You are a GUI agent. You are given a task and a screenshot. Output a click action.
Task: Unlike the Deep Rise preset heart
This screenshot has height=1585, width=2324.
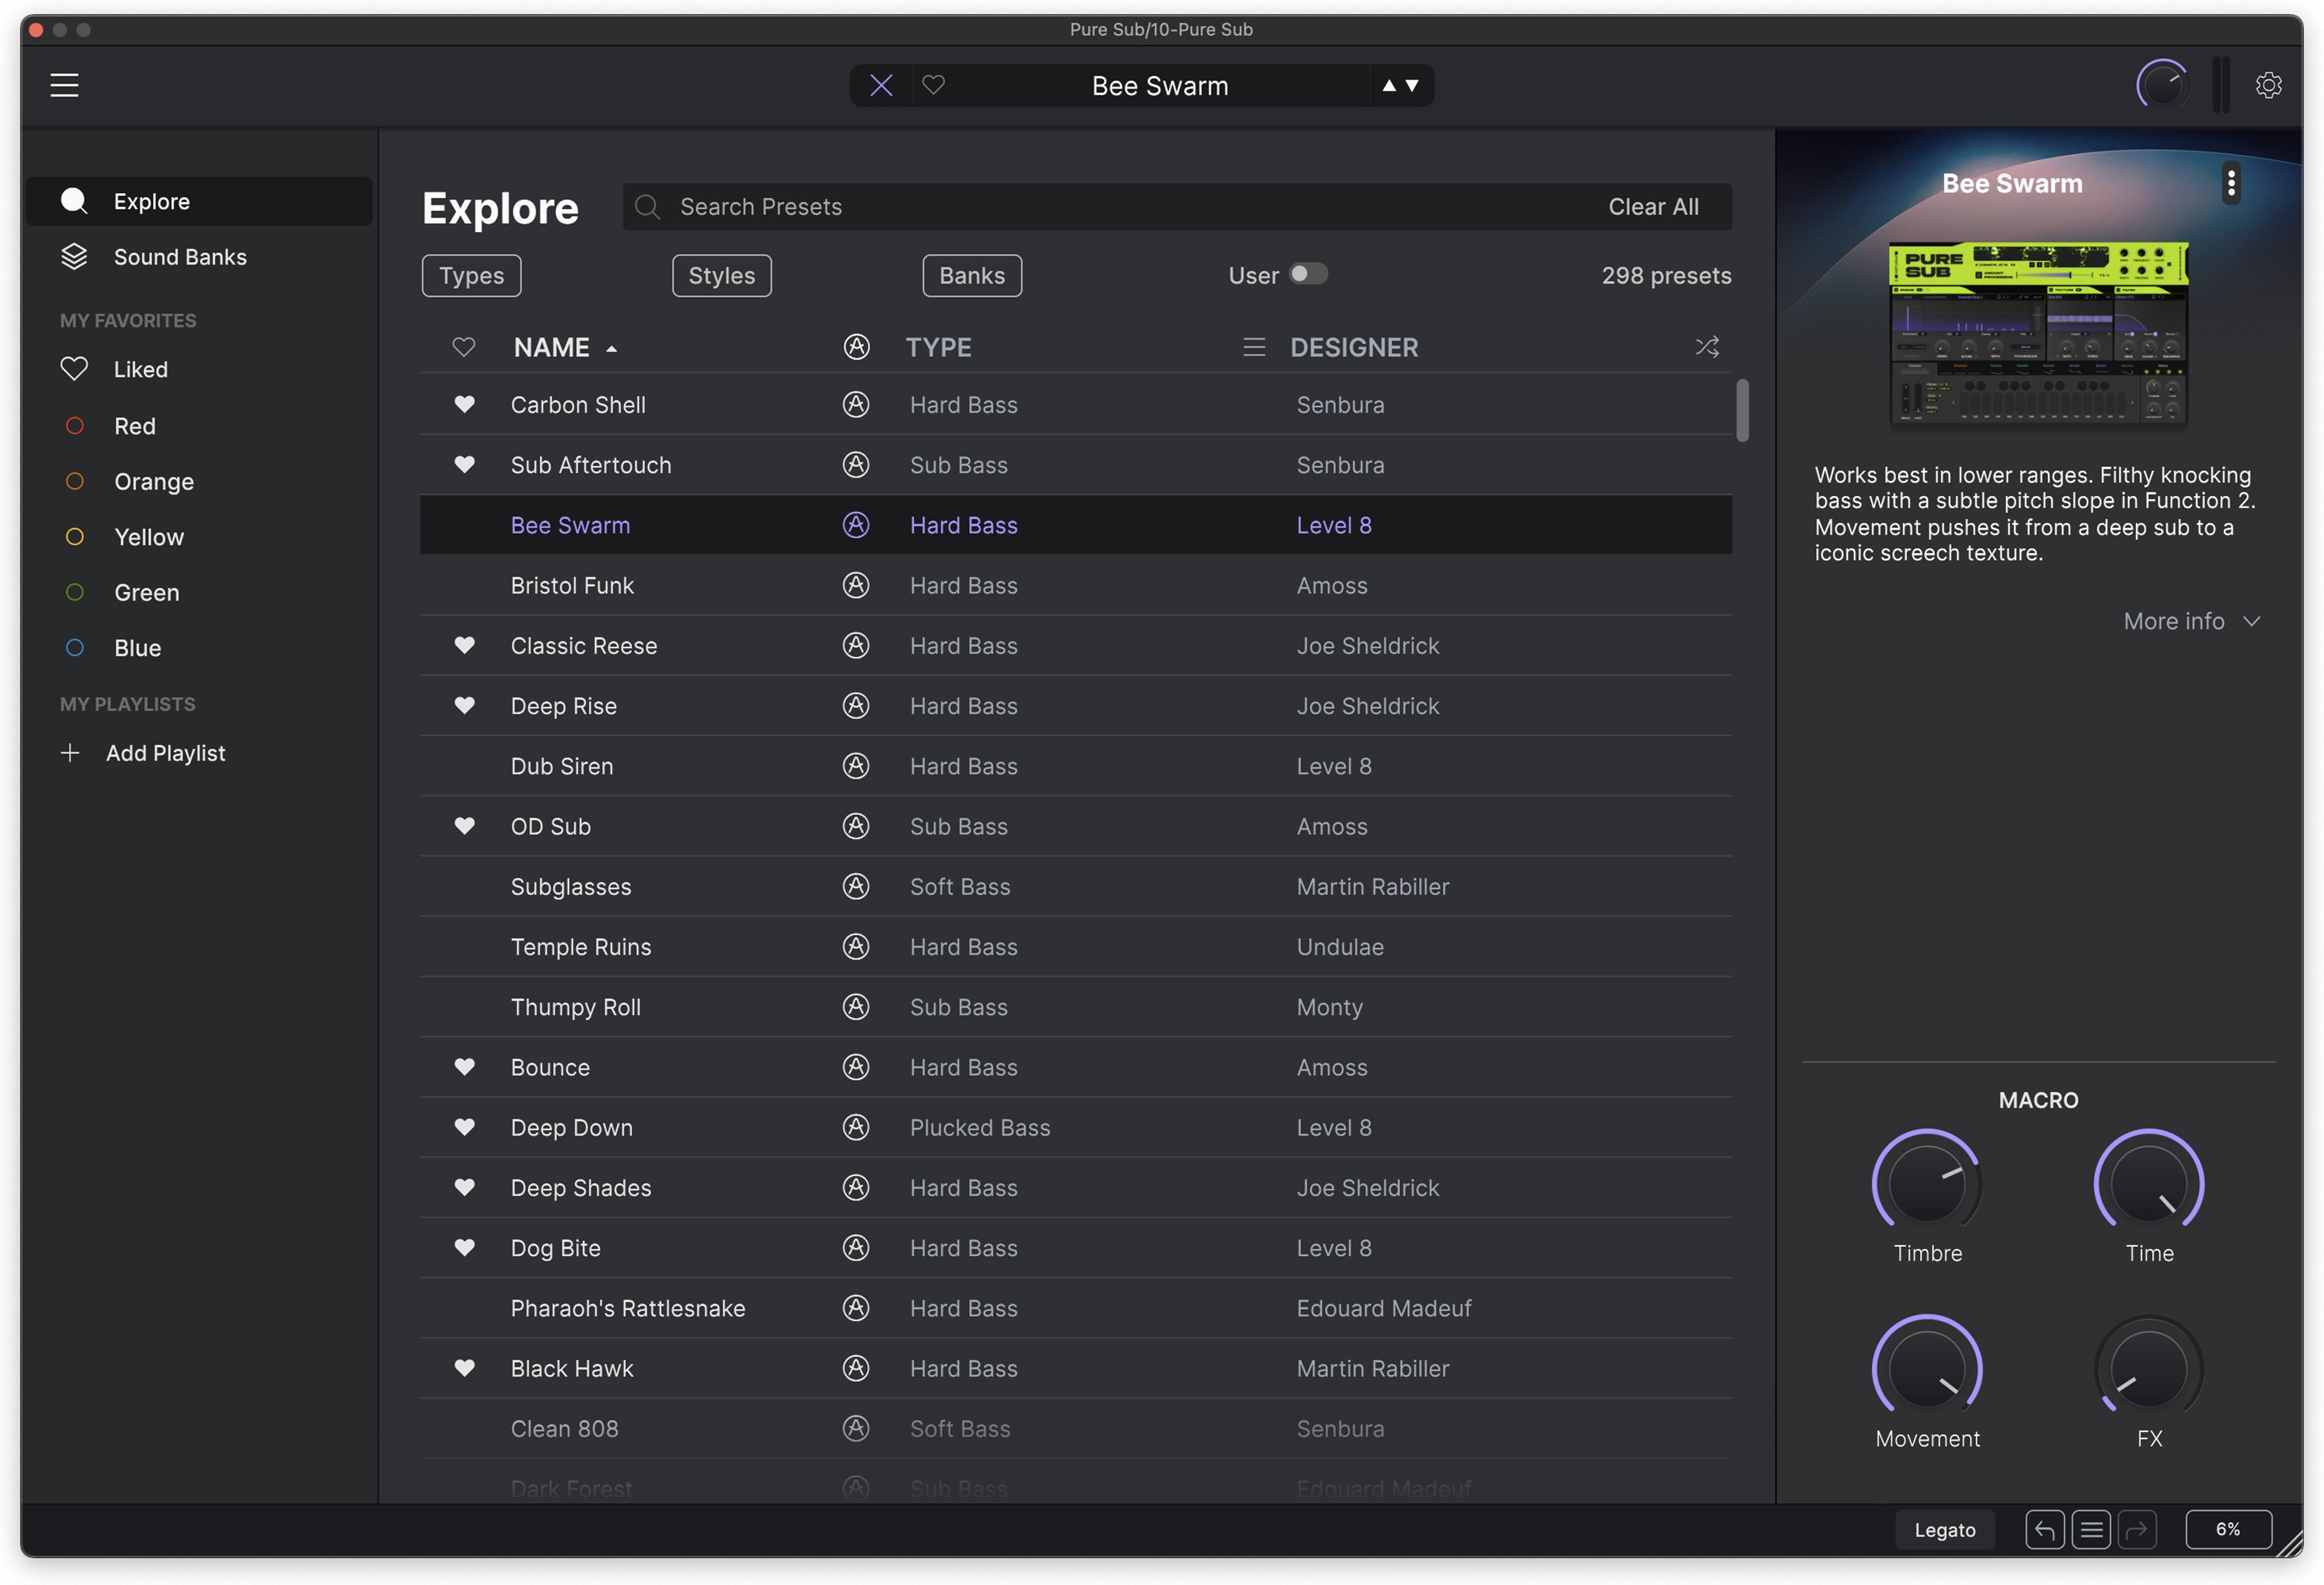464,706
